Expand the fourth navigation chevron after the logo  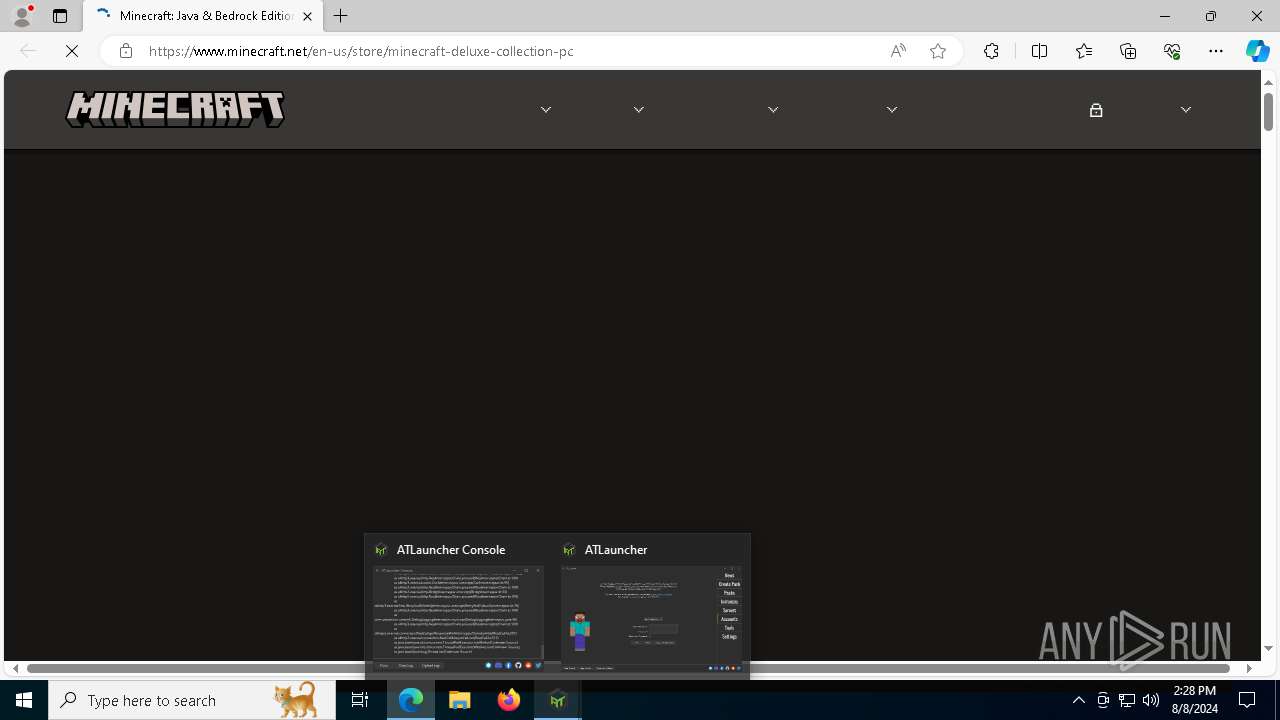(x=892, y=109)
